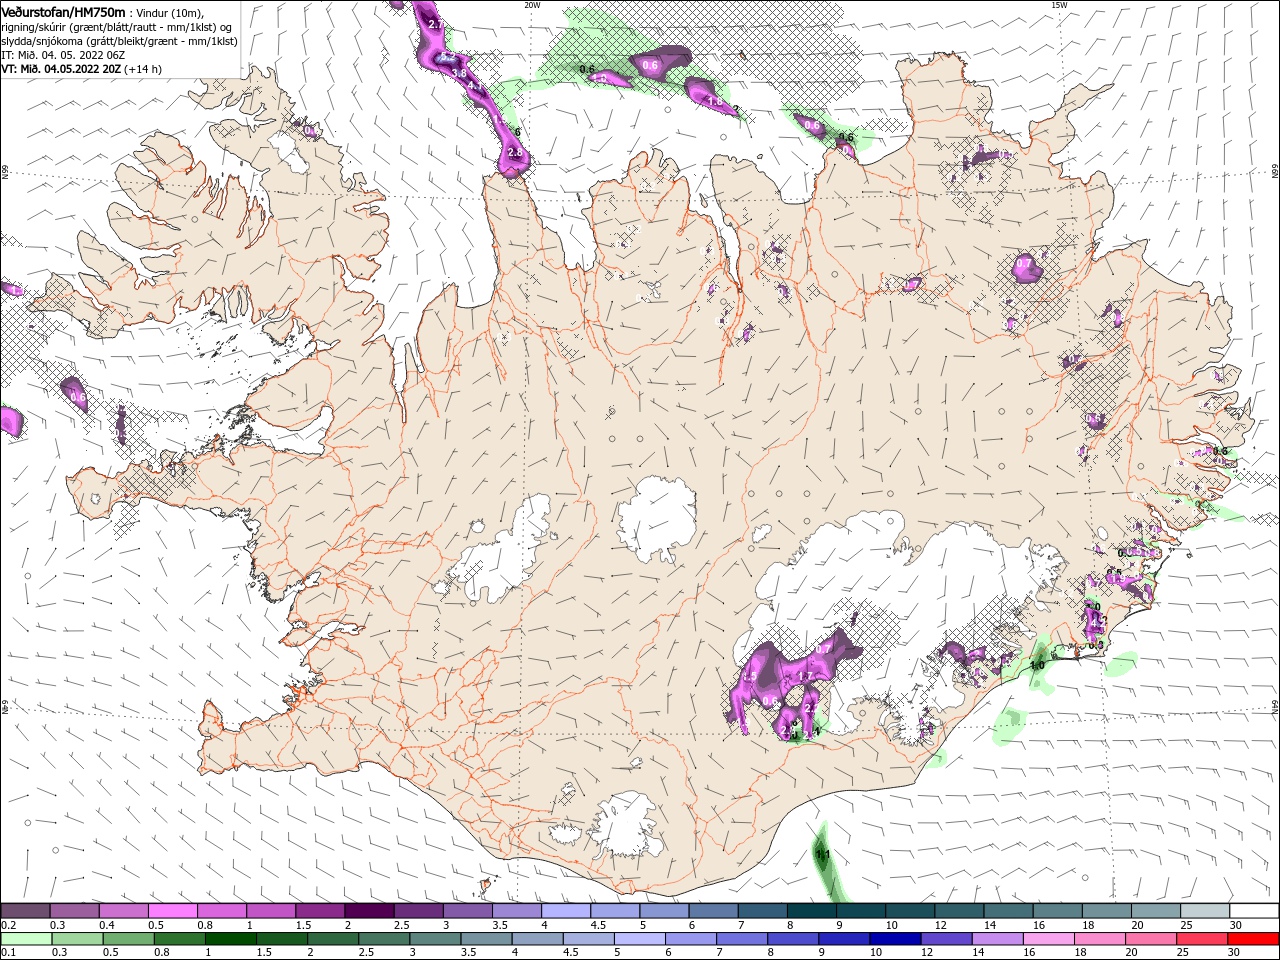1280x960 pixels.
Task: Click the deep navy rain swatch between 10 and 12
Action: click(x=894, y=939)
